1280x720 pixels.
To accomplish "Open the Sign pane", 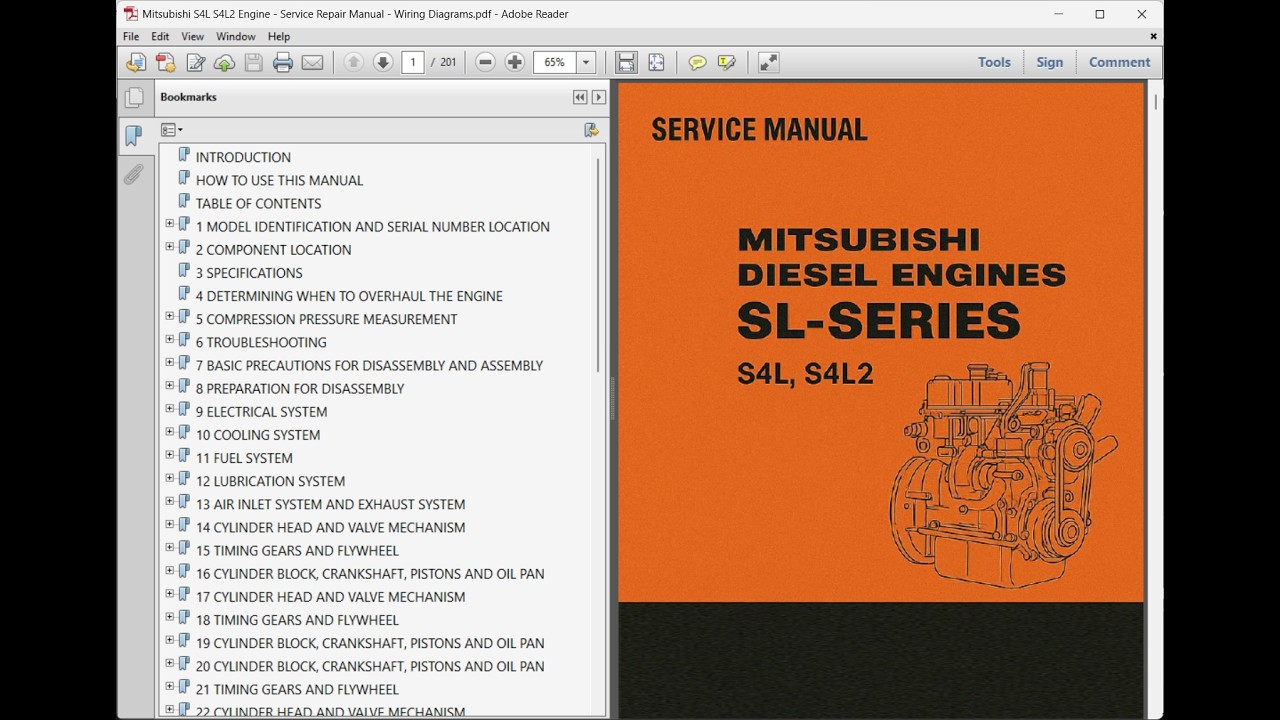I will (x=1050, y=62).
